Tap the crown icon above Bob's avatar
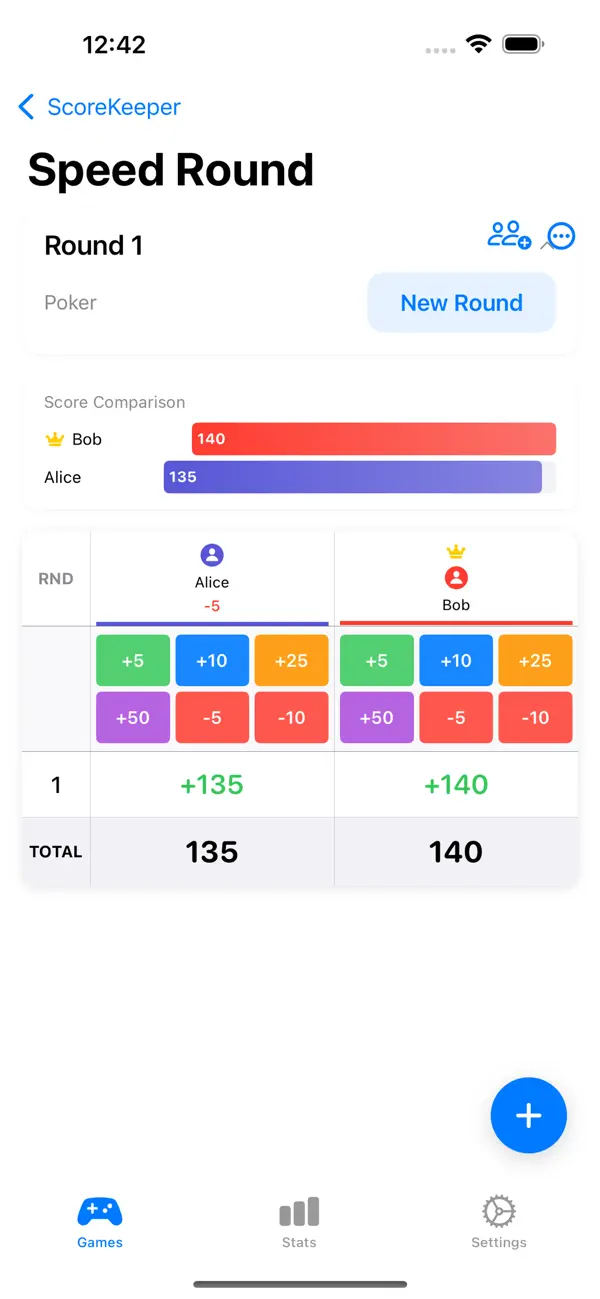Image resolution: width=600 pixels, height=1299 pixels. pos(456,552)
